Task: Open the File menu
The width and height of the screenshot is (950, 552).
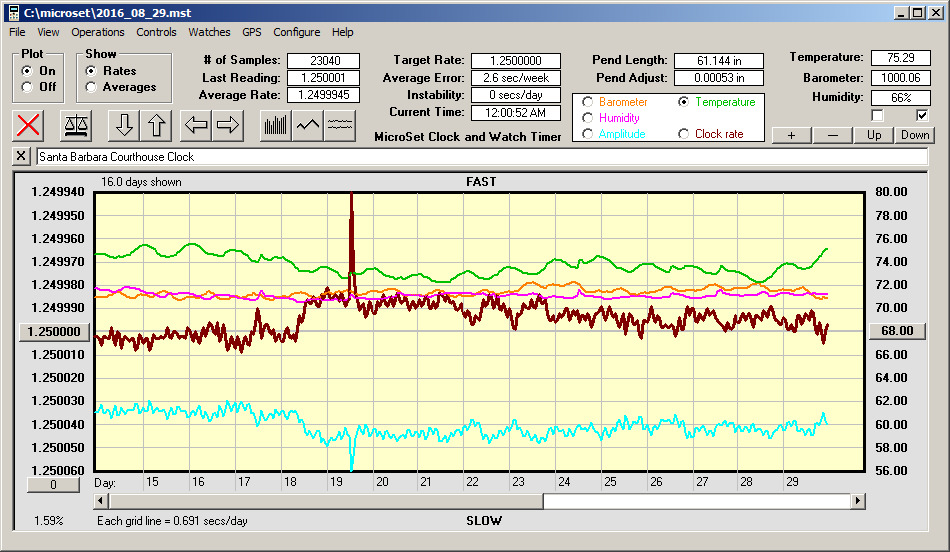Action: click(17, 32)
